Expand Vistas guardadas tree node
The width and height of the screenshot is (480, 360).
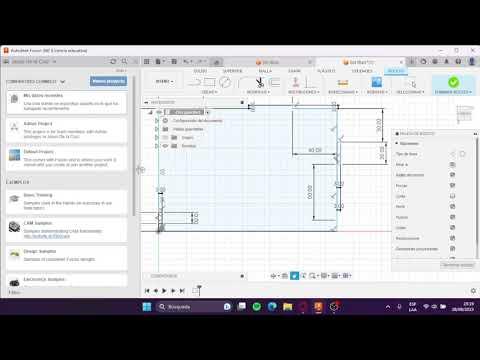[x=157, y=129]
